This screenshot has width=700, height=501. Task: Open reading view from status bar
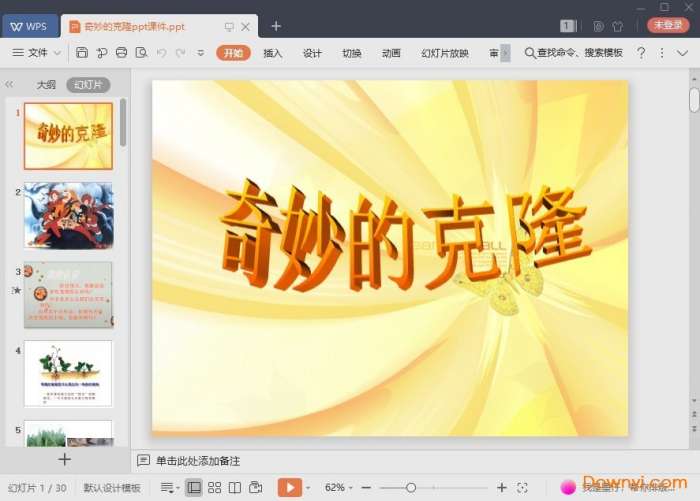234,487
